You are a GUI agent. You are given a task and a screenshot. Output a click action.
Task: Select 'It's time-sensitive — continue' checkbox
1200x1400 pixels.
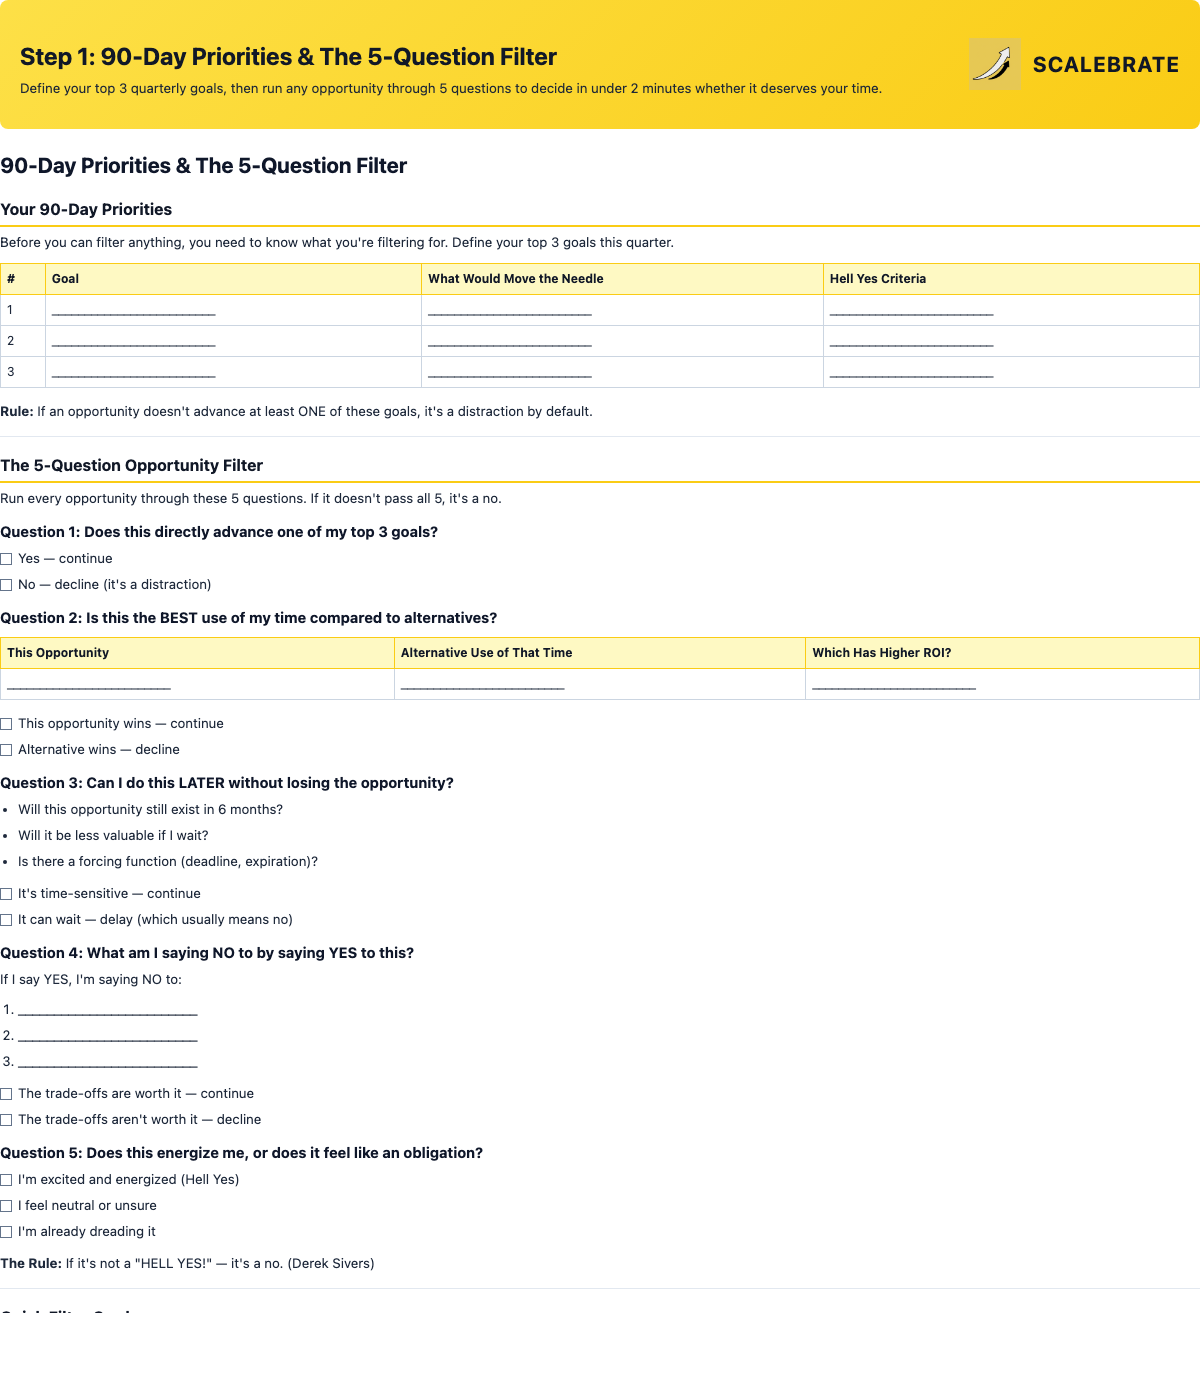pos(6,894)
